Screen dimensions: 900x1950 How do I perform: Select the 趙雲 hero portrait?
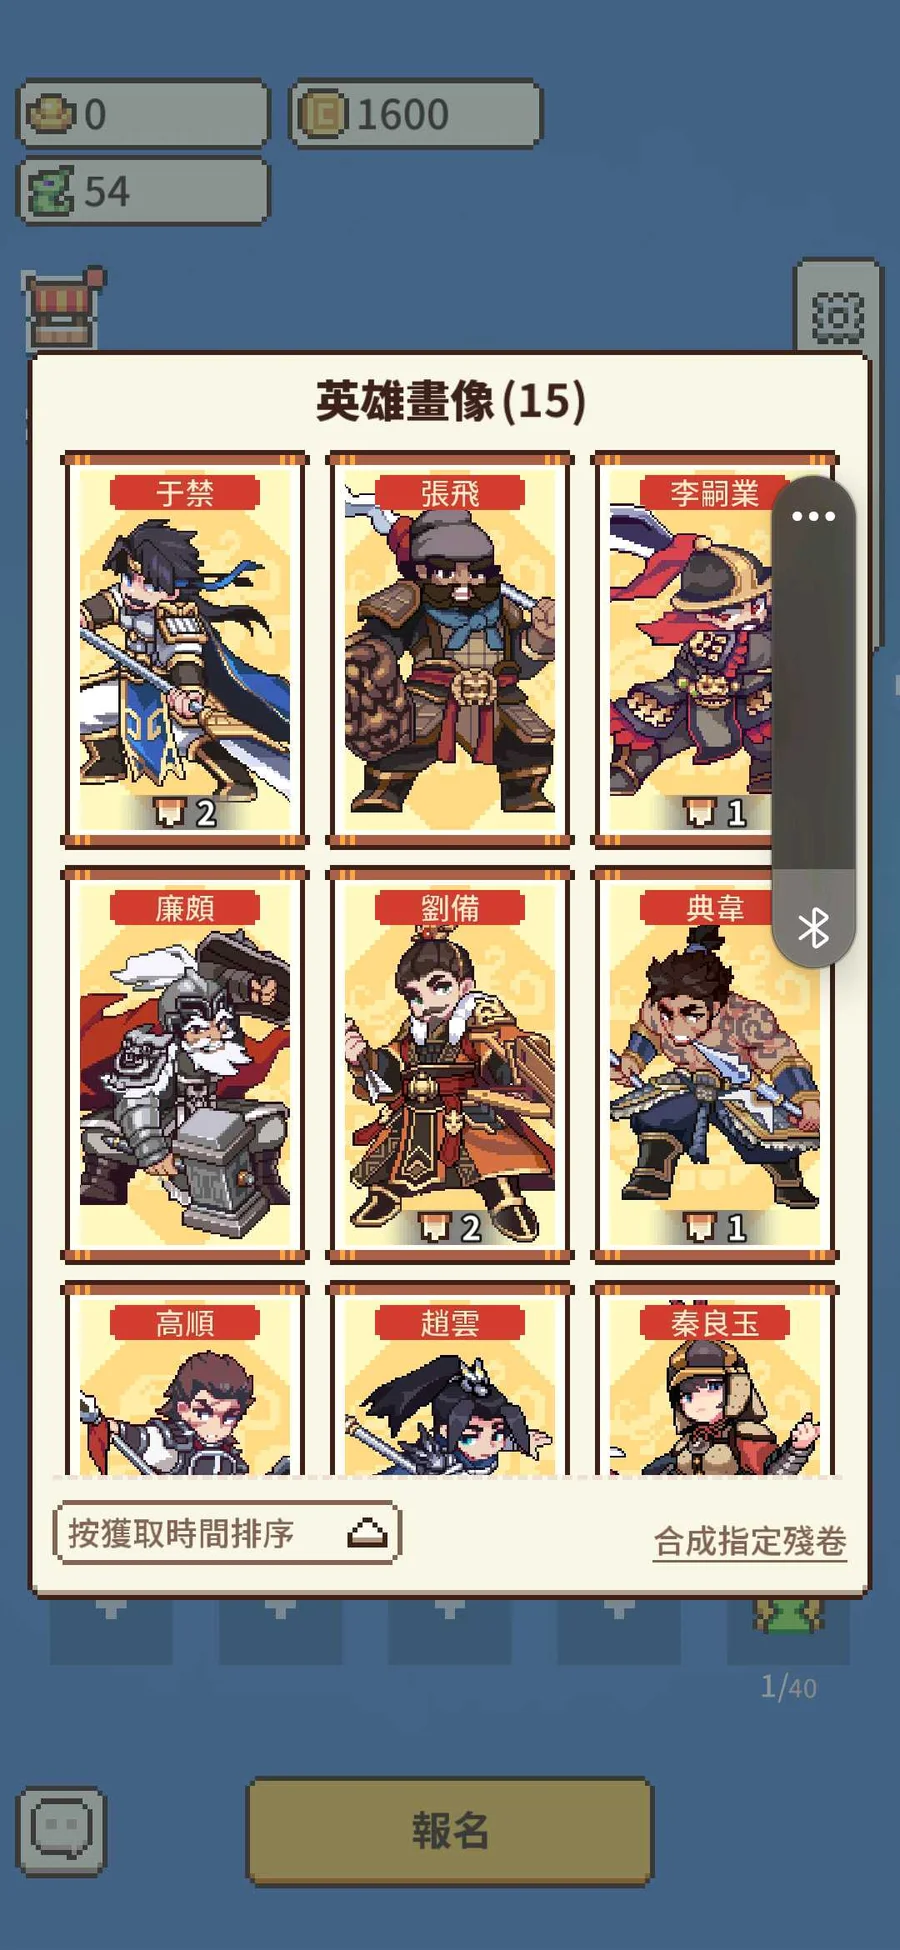tap(450, 1380)
